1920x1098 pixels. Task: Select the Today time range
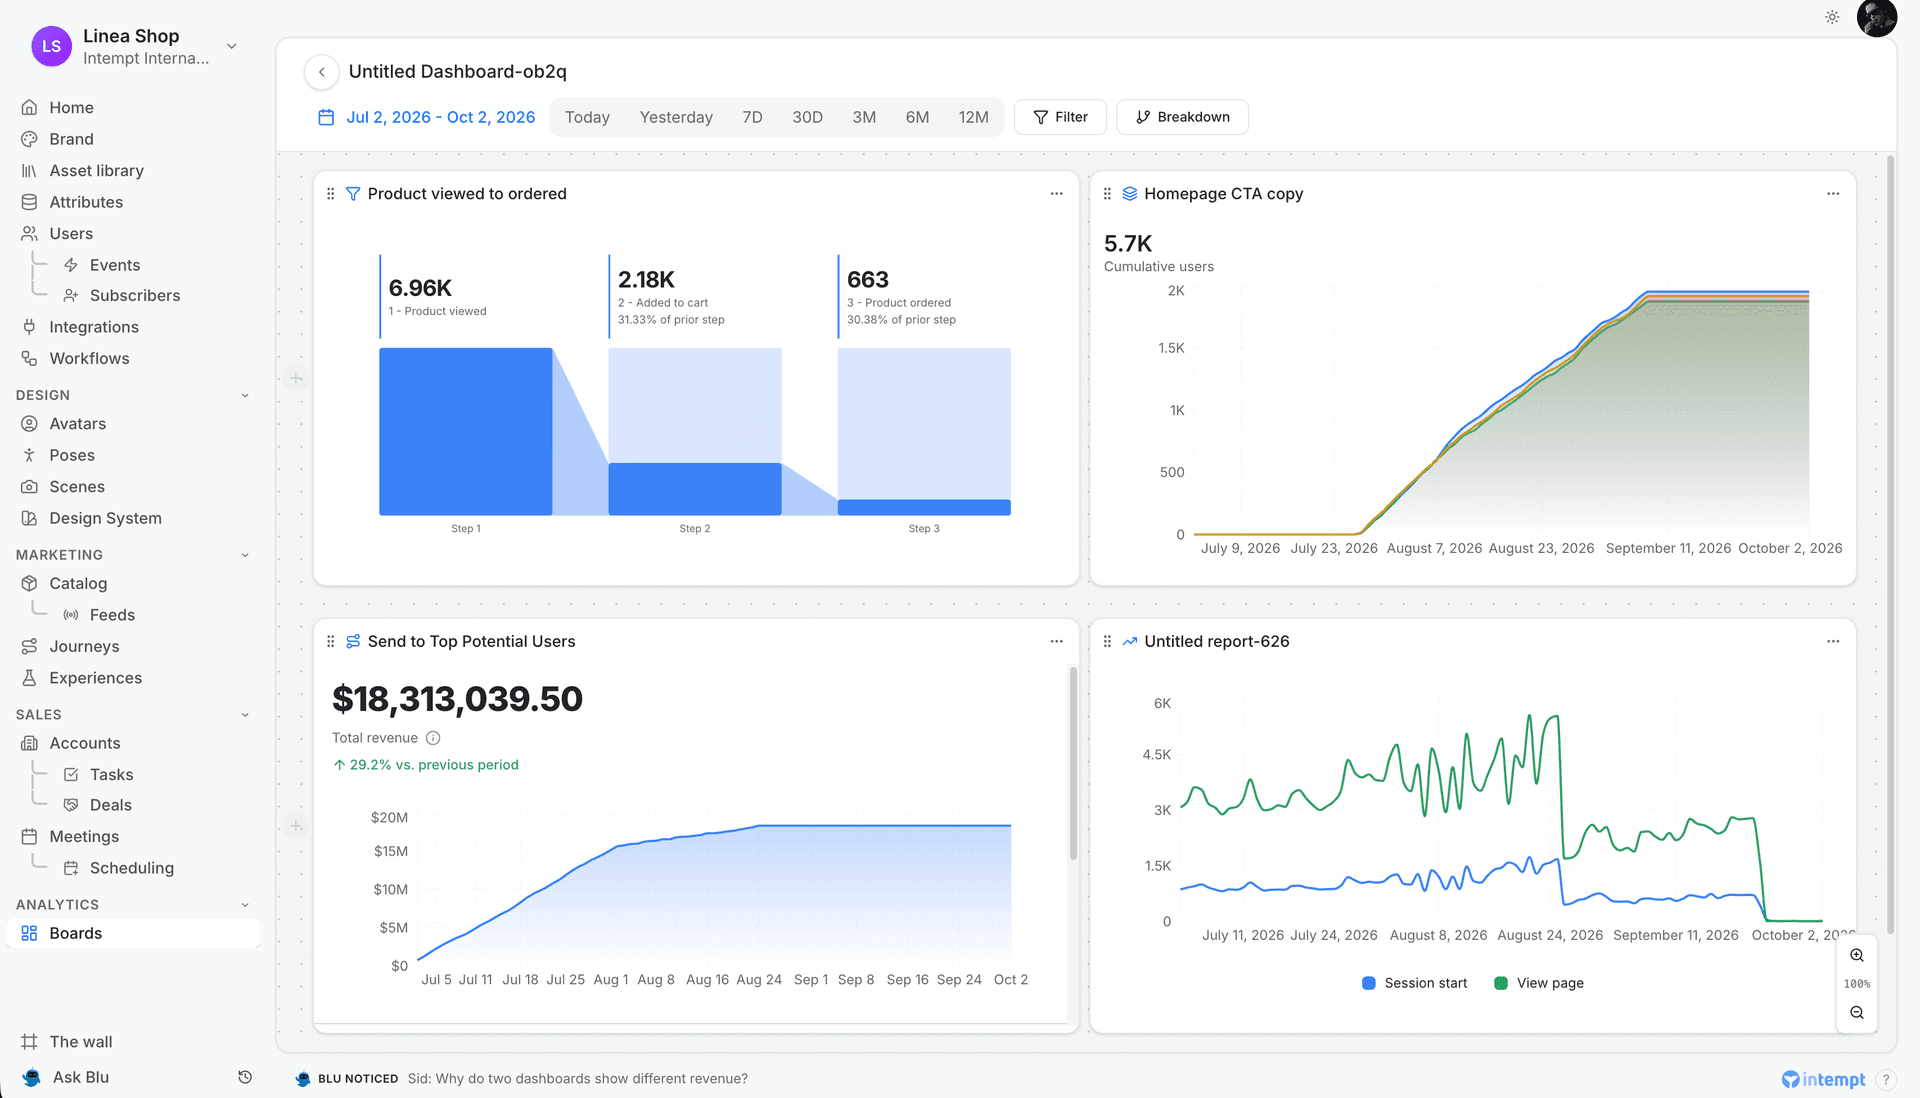point(587,117)
